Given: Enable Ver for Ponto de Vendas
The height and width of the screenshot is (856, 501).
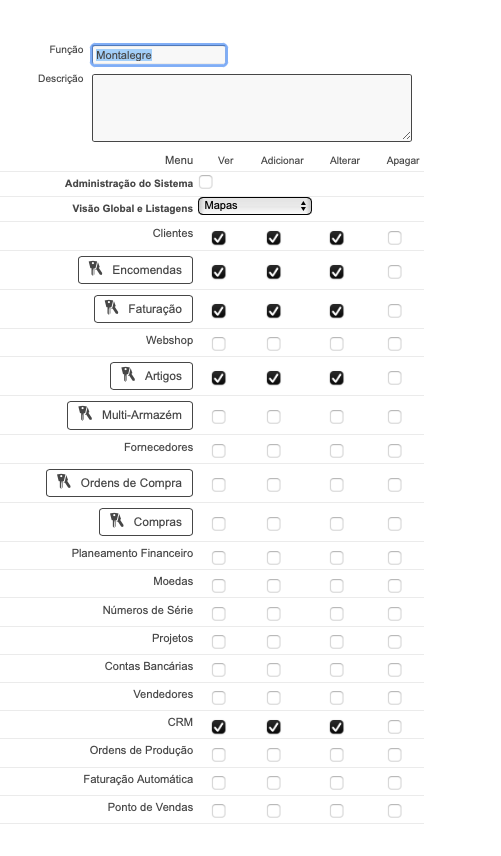Looking at the screenshot, I should pos(218,811).
